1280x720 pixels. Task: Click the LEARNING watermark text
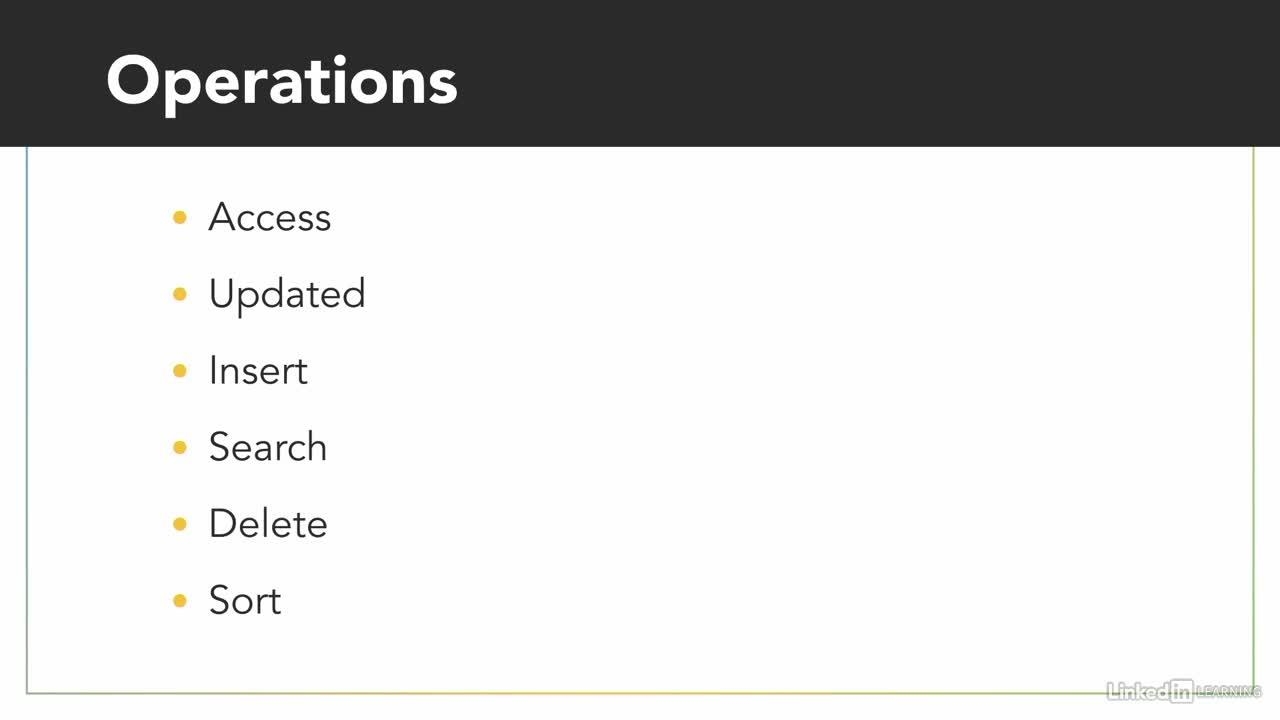click(x=1228, y=691)
